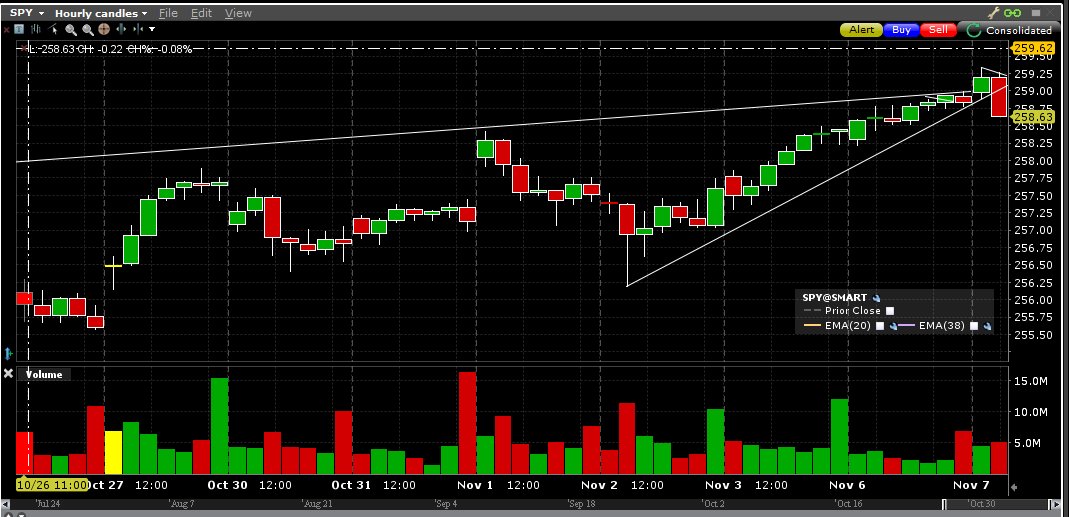Select the trendline pointer tool
Image resolution: width=1069 pixels, height=517 pixels.
52,29
